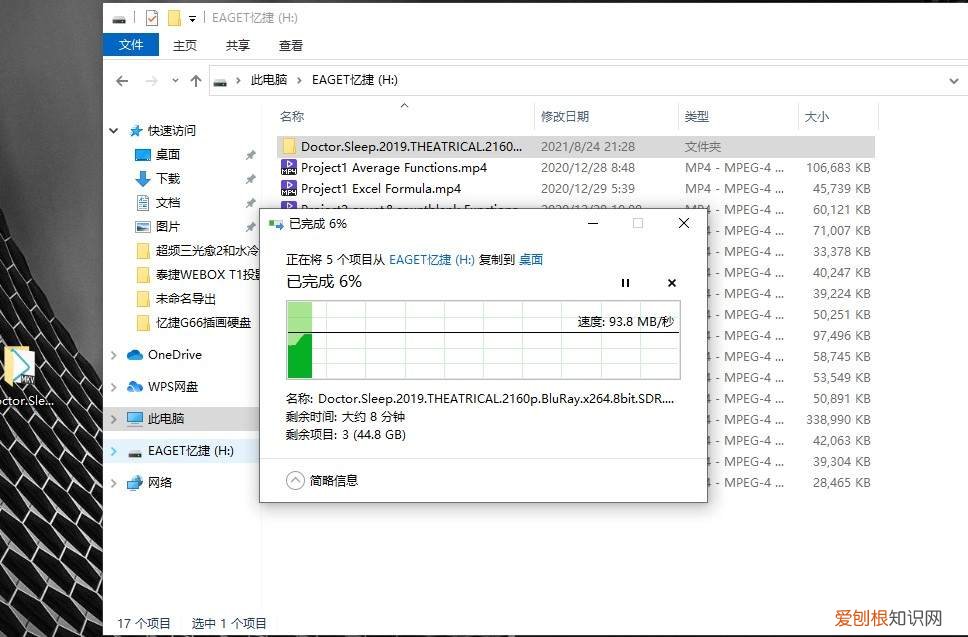Click the New Folder icon in Quick Access Toolbar
The image size is (968, 637).
(173, 17)
